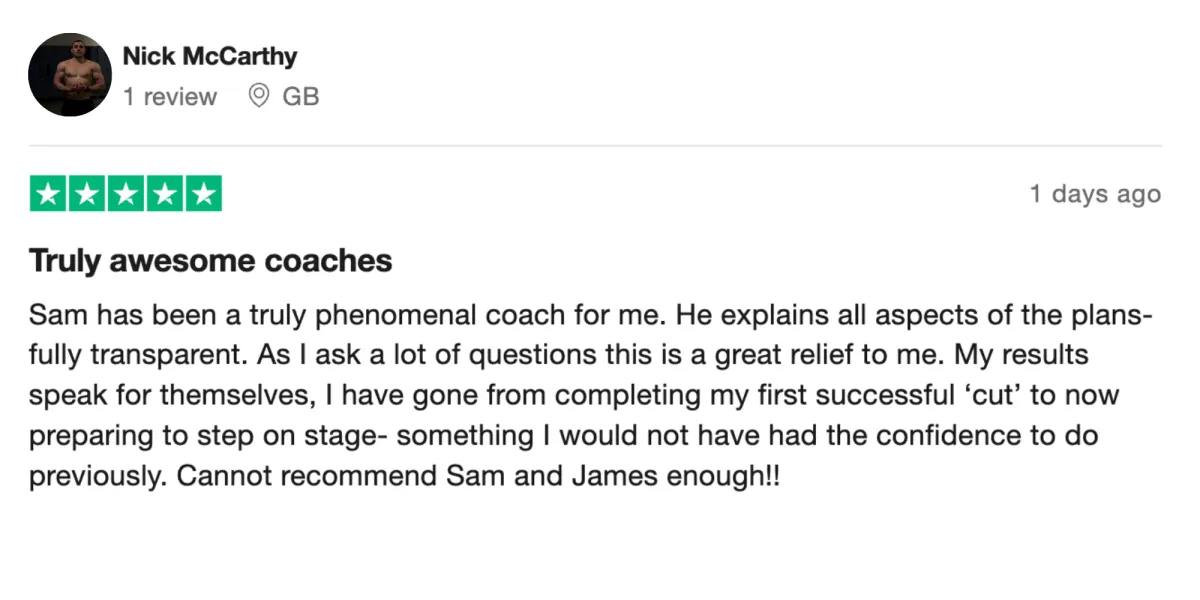The width and height of the screenshot is (1200, 600).
Task: Click the reviewer name Nick McCarthy
Action: click(x=210, y=56)
